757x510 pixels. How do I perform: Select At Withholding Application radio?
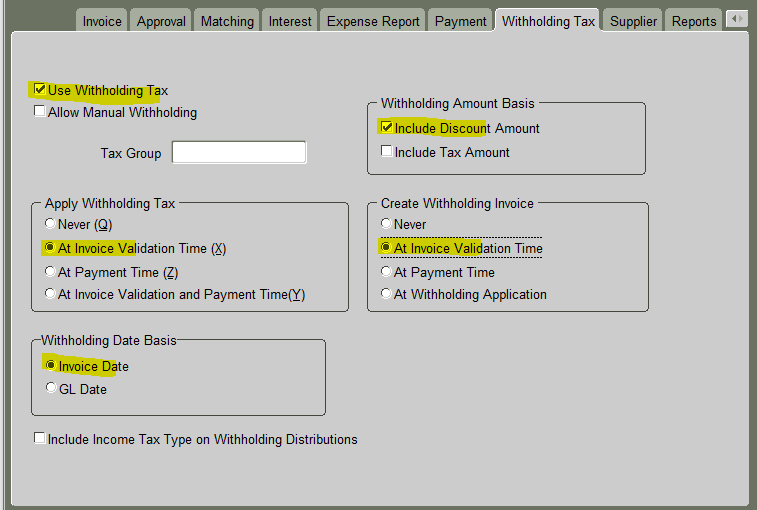(x=386, y=294)
